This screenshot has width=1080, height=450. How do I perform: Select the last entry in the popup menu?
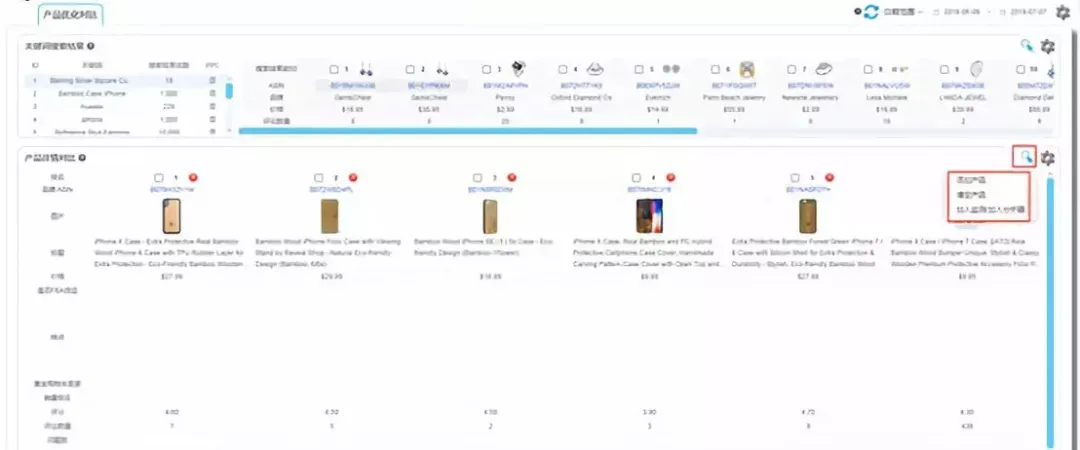click(x=989, y=209)
